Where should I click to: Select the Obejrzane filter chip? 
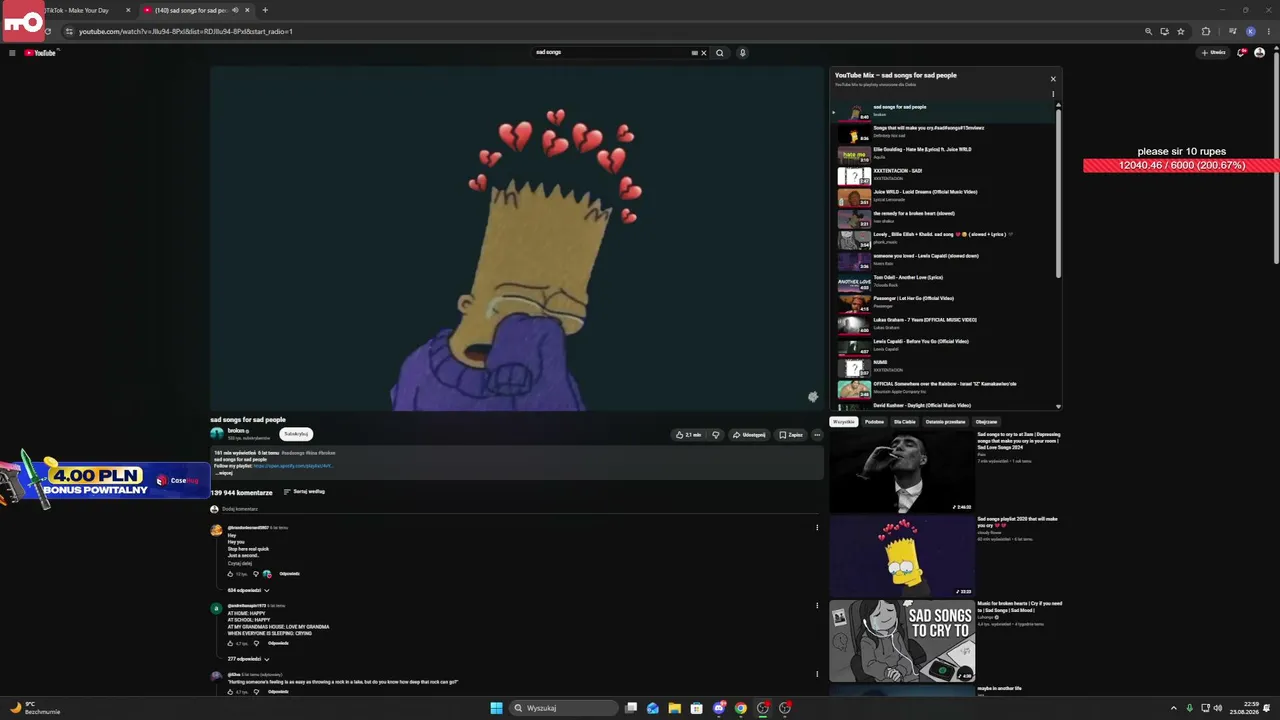(986, 422)
